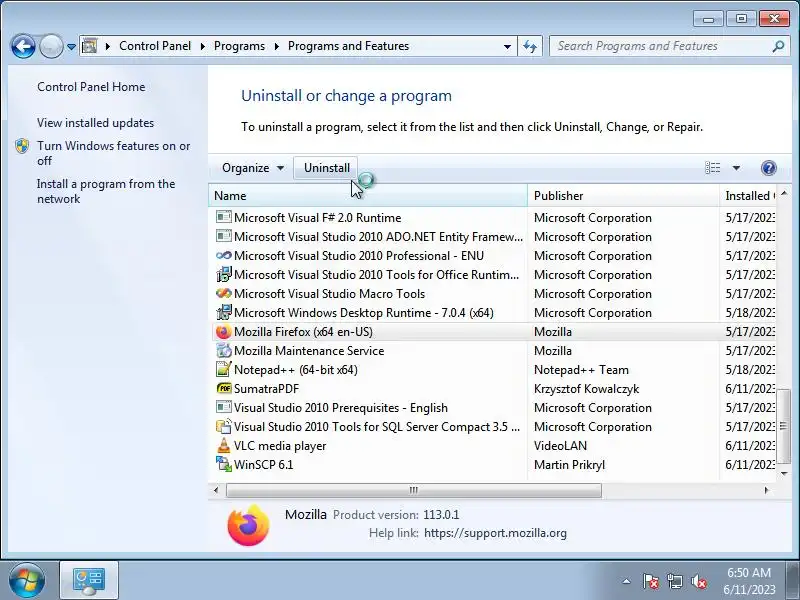Open the recent pages dropdown arrow
This screenshot has height=600, width=800.
(x=71, y=46)
